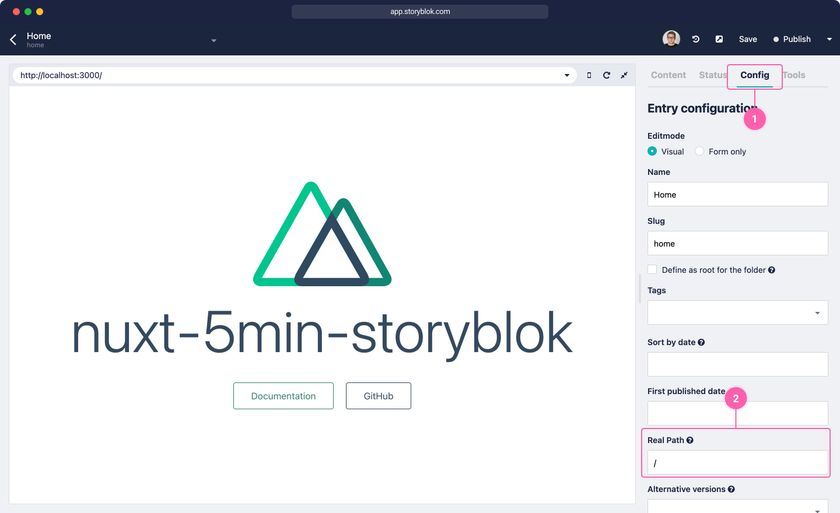The width and height of the screenshot is (840, 513).
Task: Open the Documentation button in preview
Action: [x=283, y=396]
